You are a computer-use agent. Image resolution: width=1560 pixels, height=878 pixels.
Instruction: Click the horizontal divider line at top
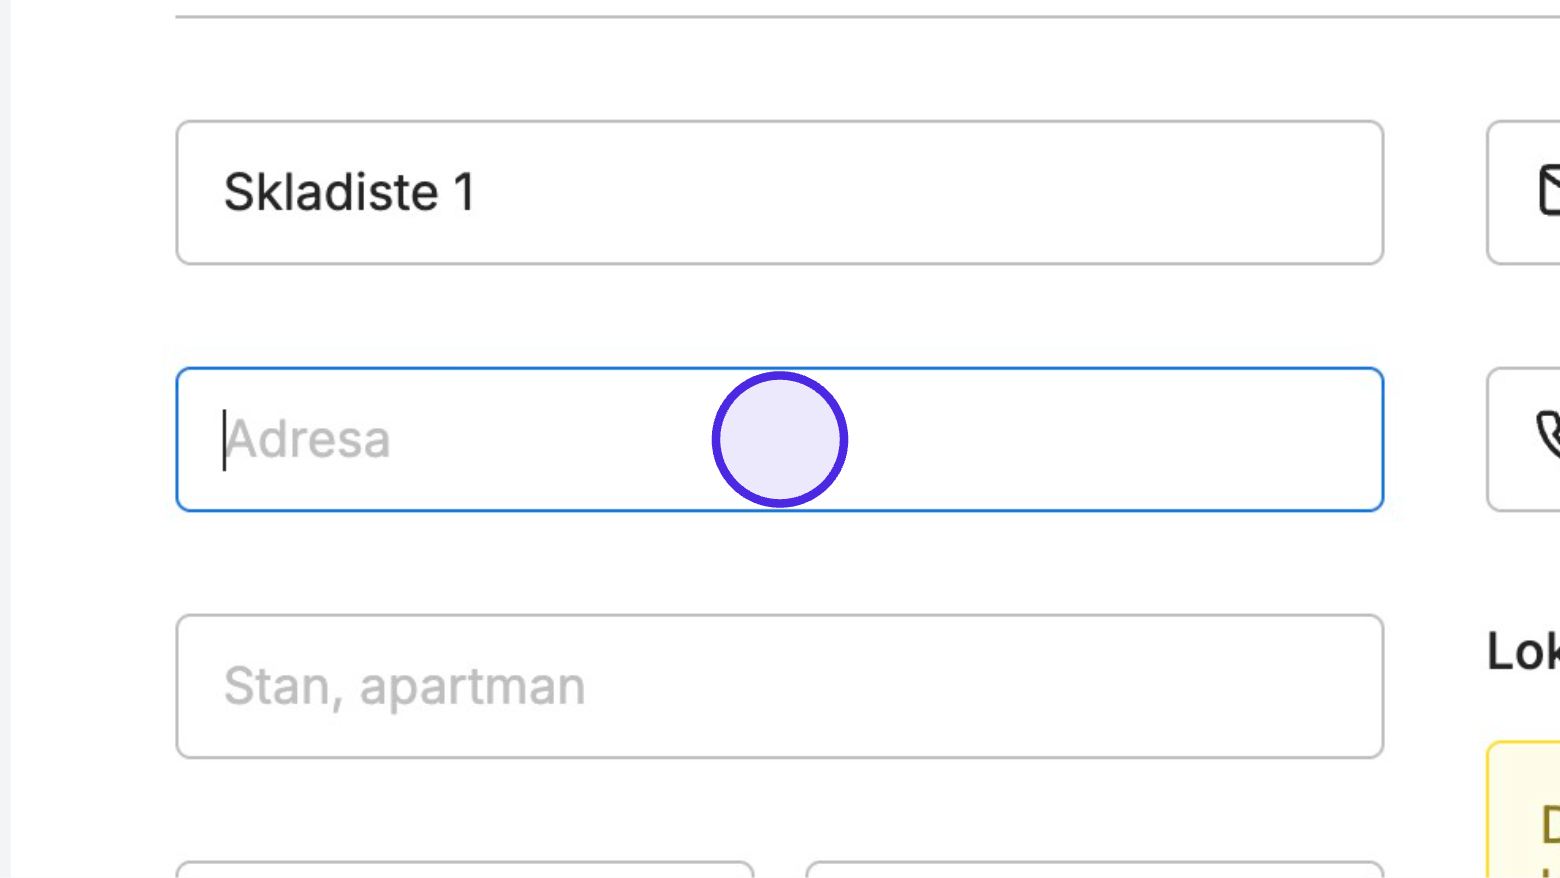[x=868, y=16]
